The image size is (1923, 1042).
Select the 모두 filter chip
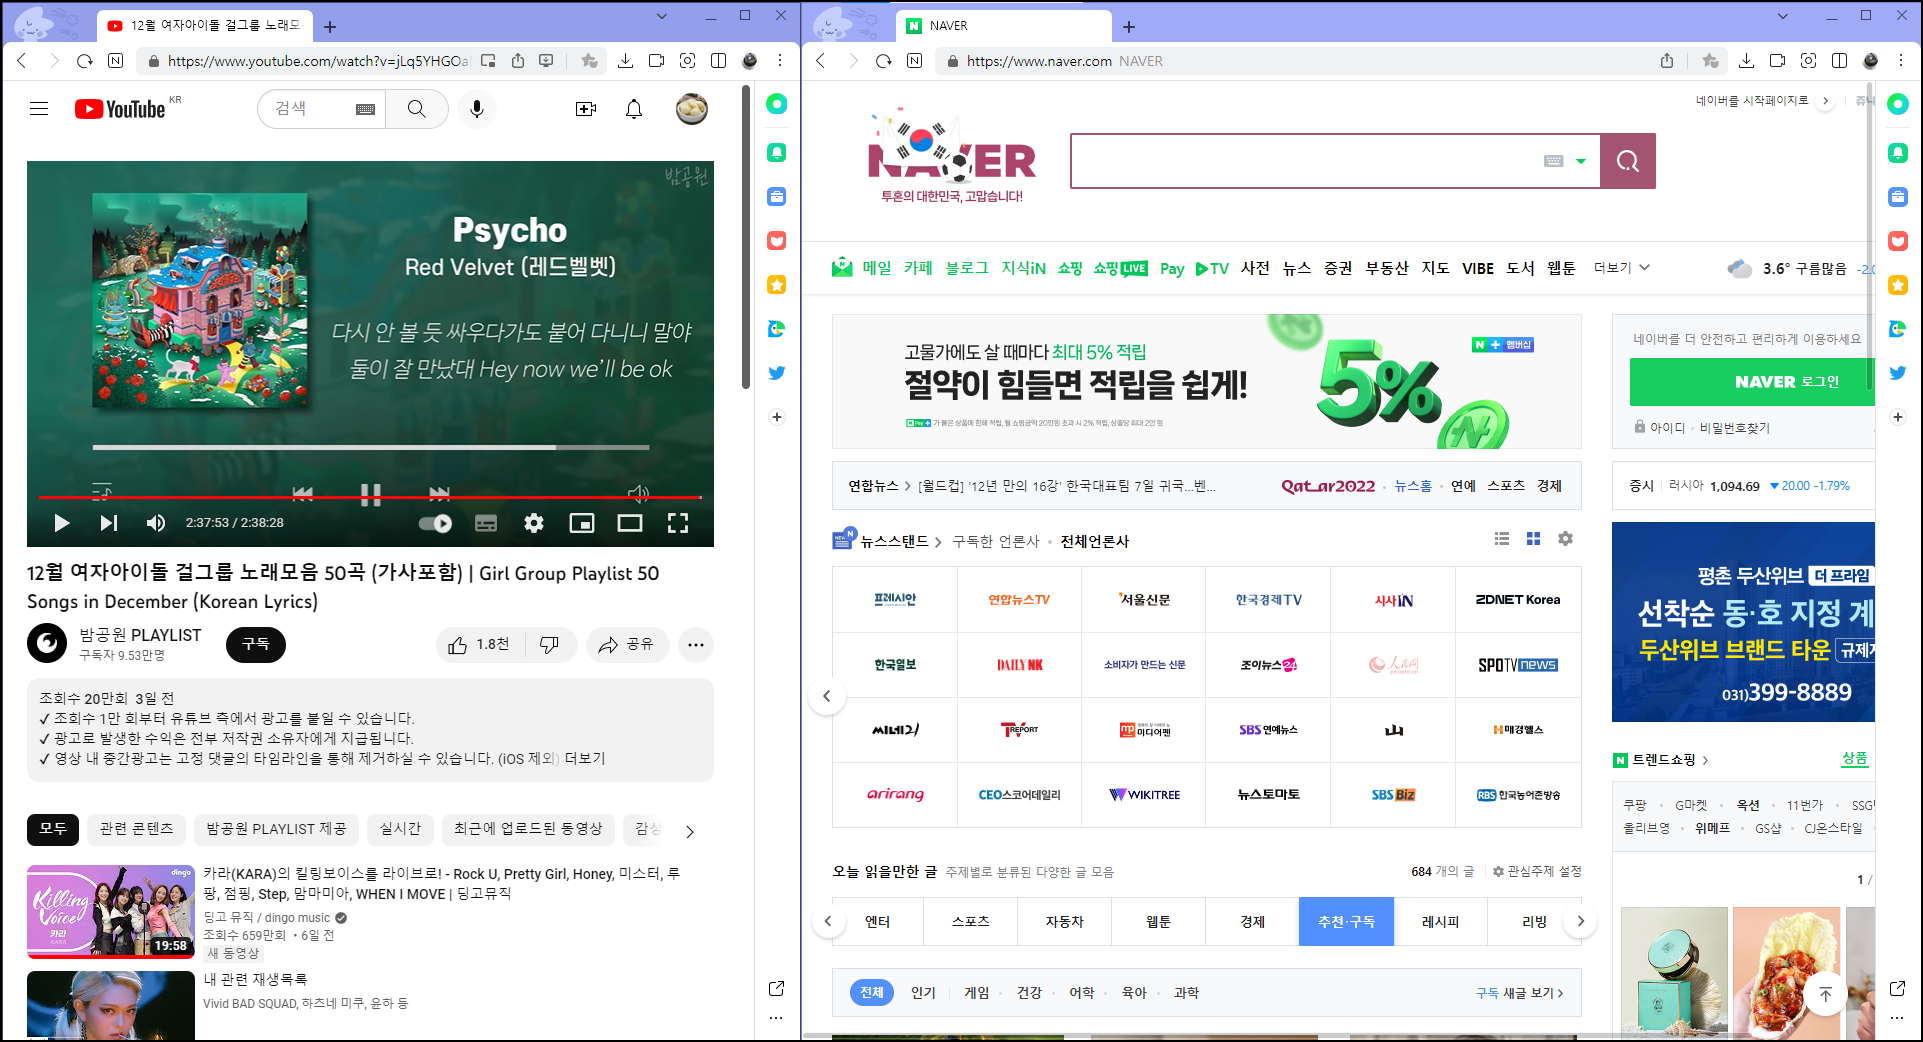pyautogui.click(x=53, y=829)
